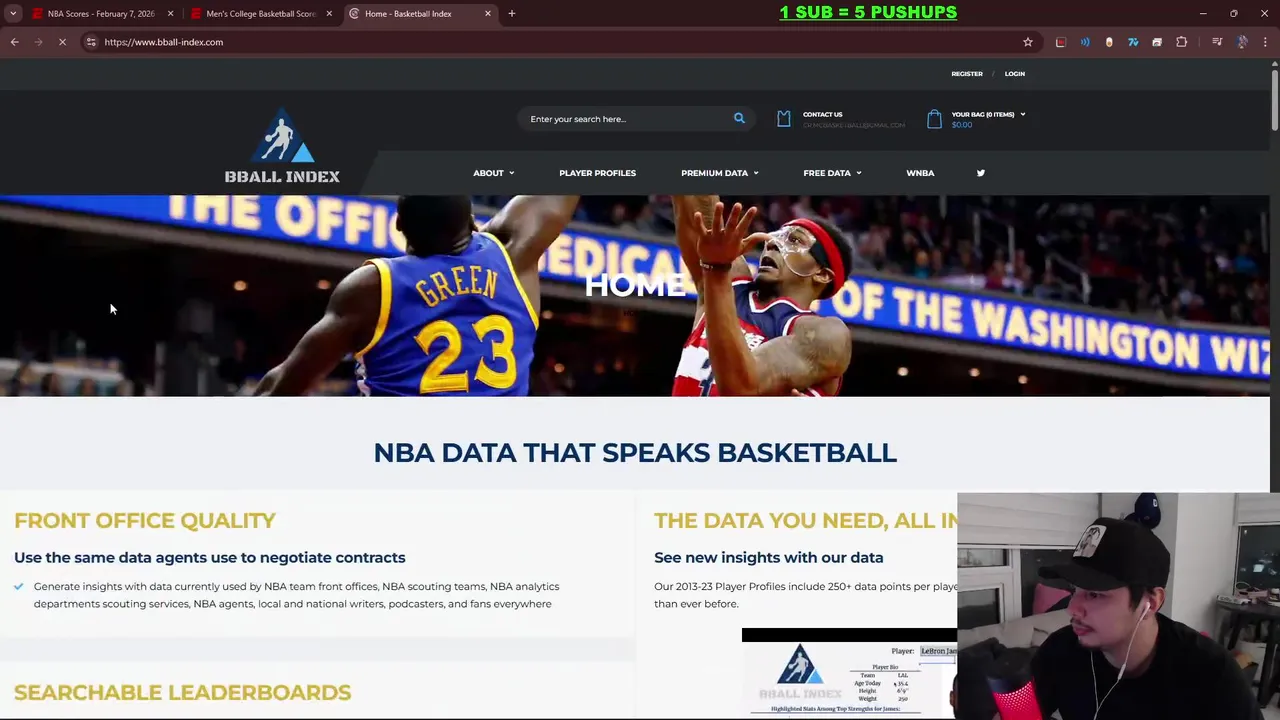Click the BBall Index logo
The width and height of the screenshot is (1280, 720).
point(282,146)
